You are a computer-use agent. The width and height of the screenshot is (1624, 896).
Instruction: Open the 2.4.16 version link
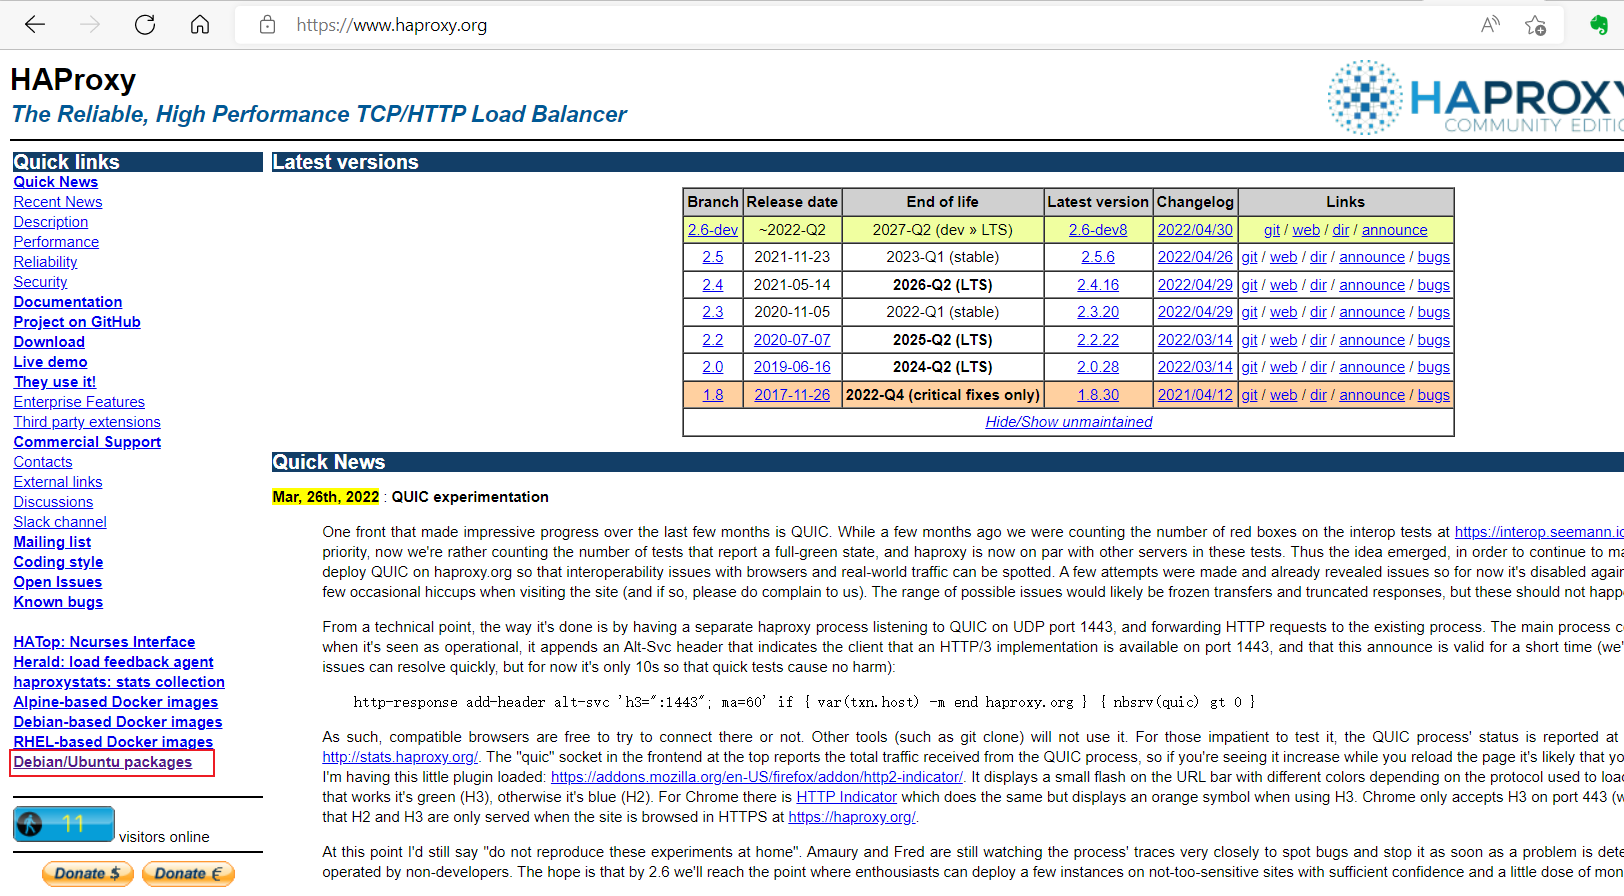(x=1098, y=285)
